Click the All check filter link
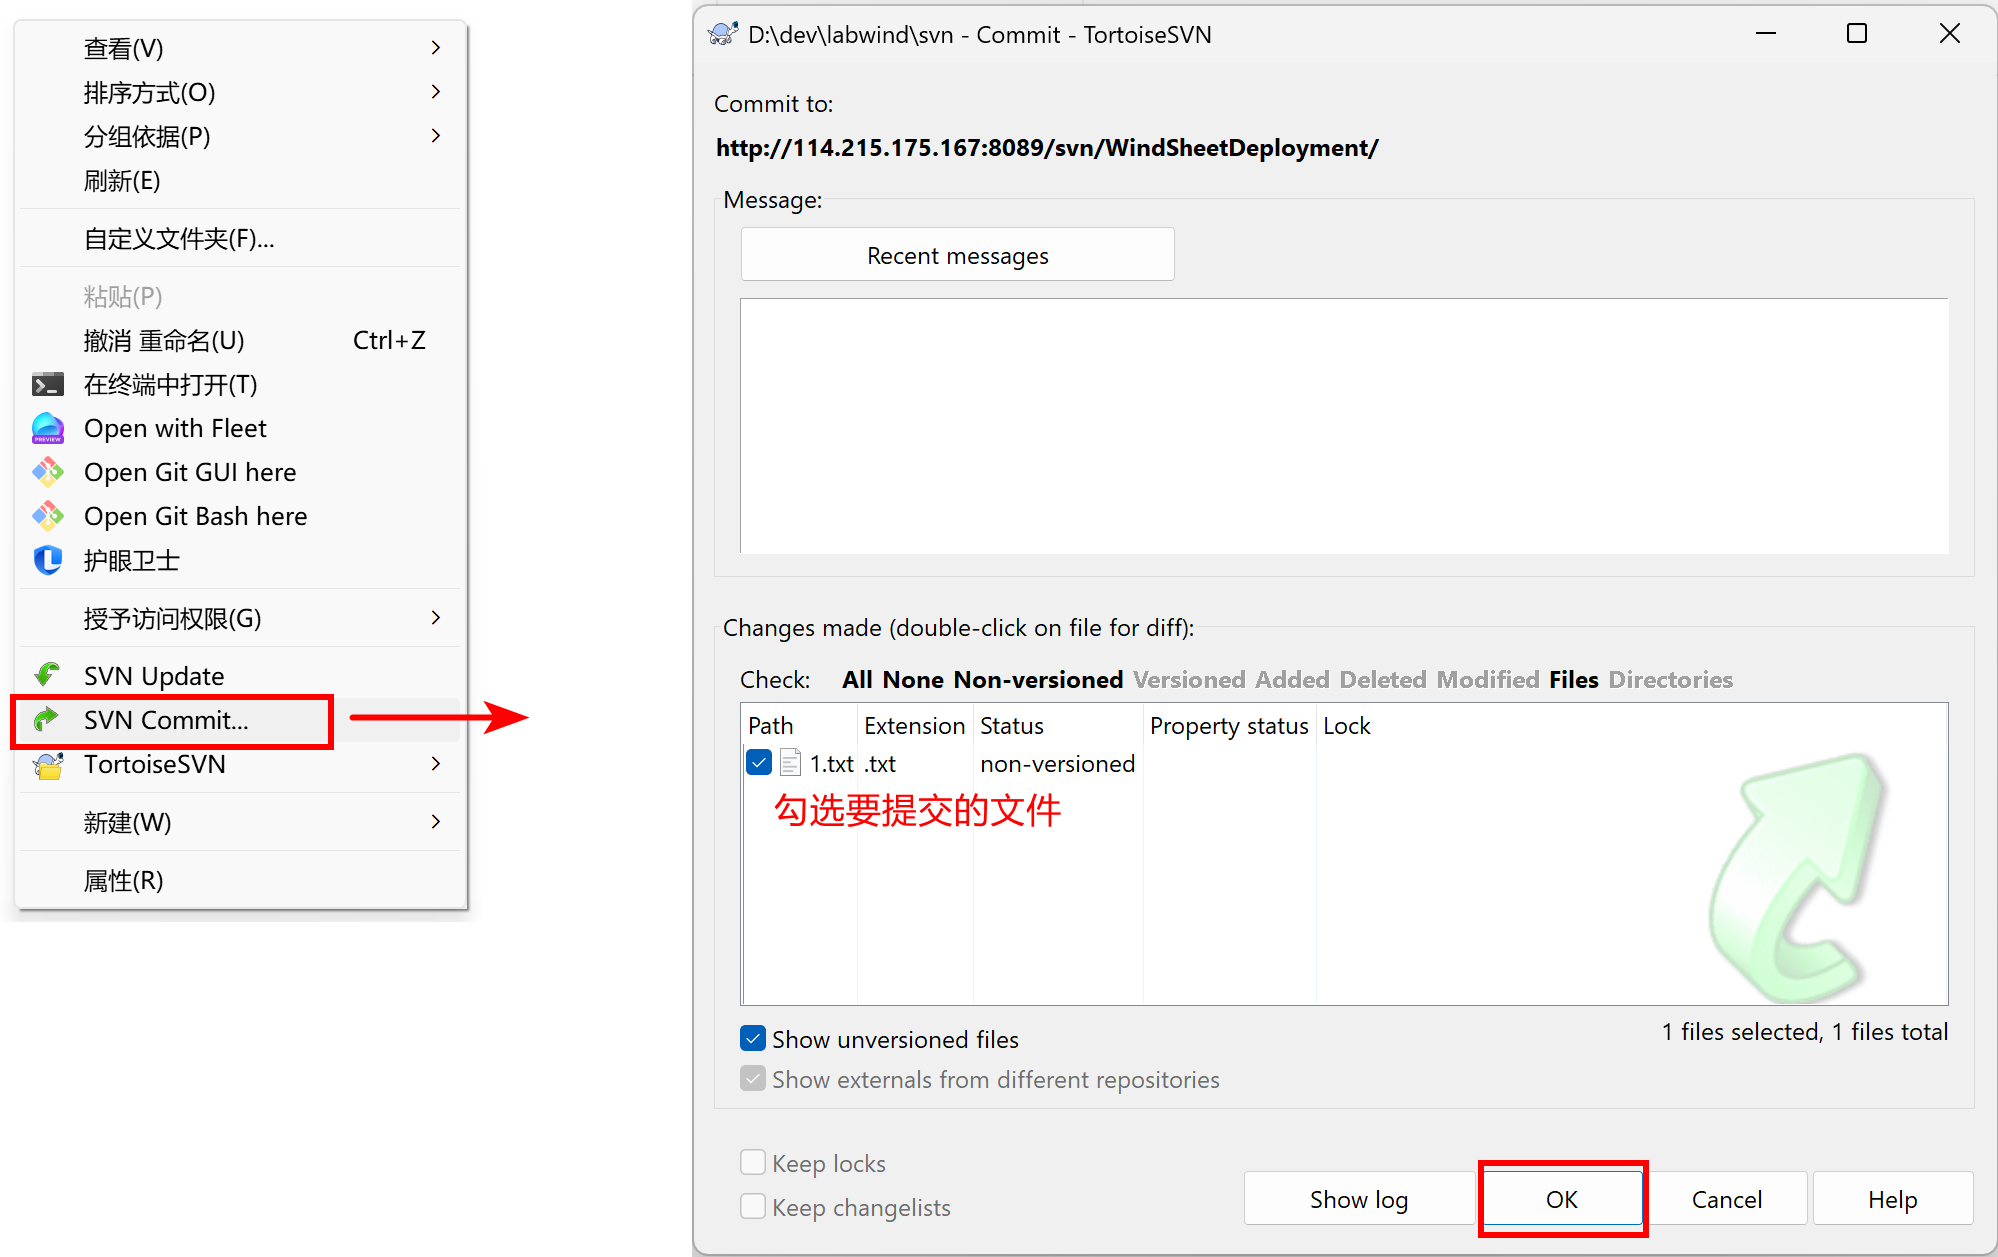 (x=857, y=680)
